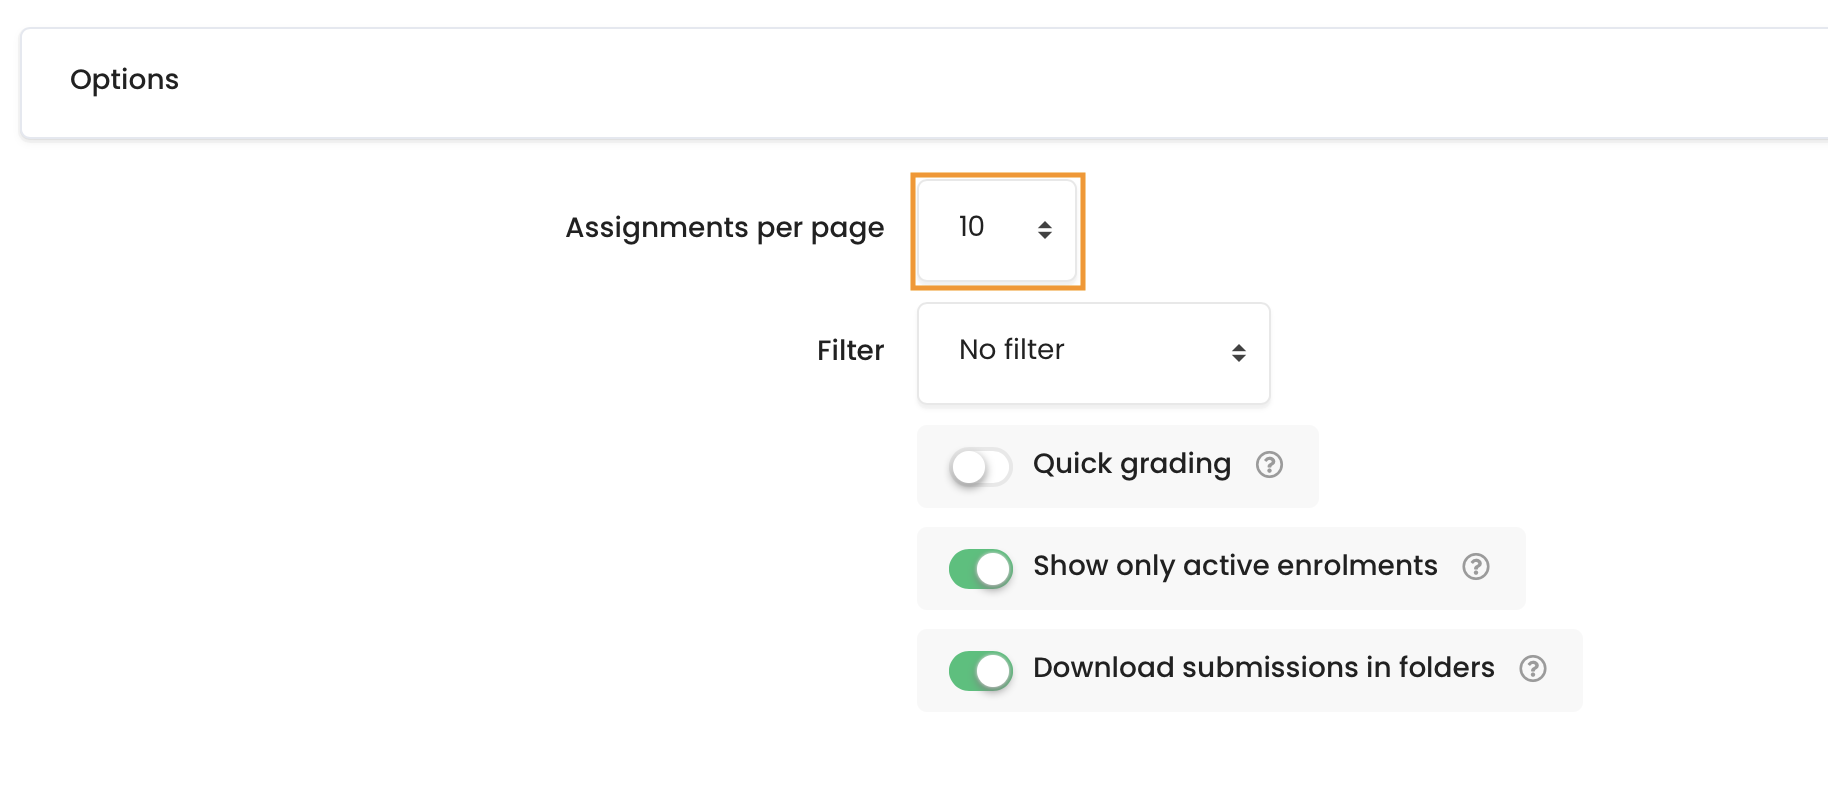Turn off Download submissions in folders
This screenshot has width=1828, height=796.
pos(980,670)
